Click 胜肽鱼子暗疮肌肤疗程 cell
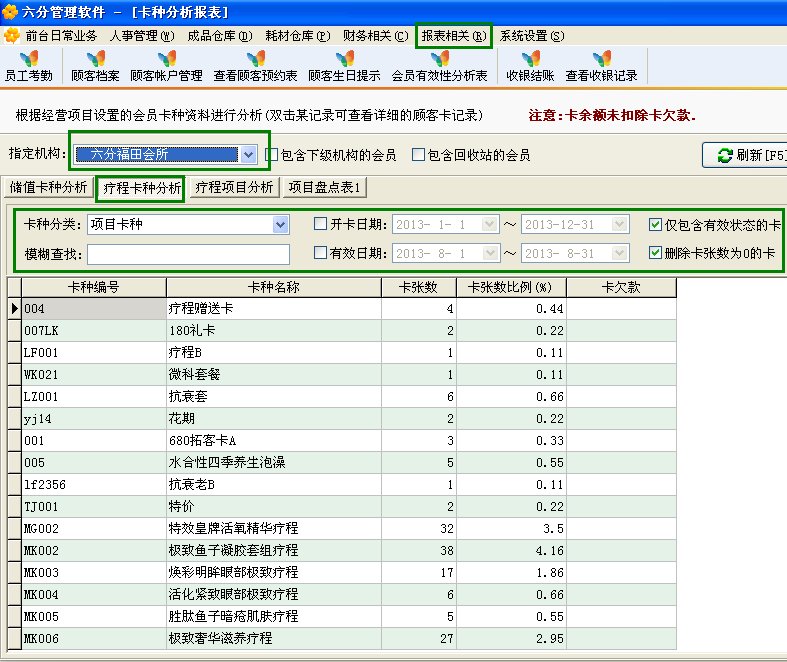787x662 pixels. coord(274,617)
